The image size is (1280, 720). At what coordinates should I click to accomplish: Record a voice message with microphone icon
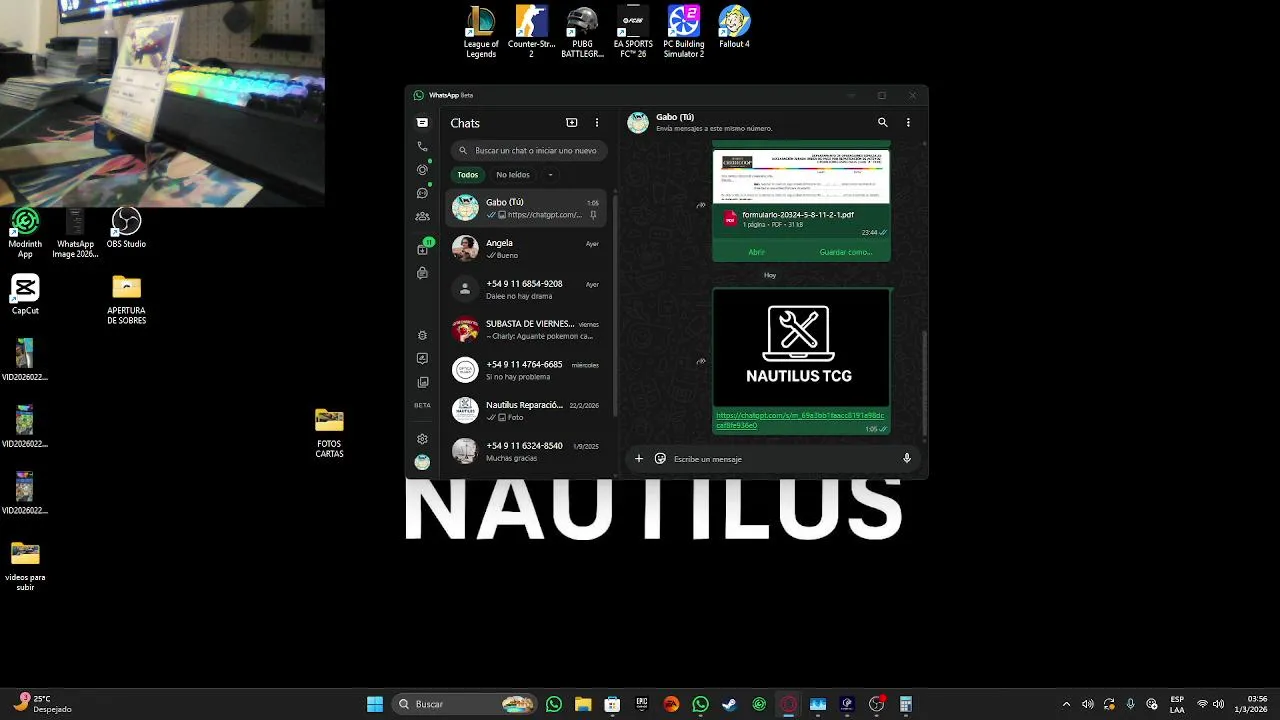(907, 459)
